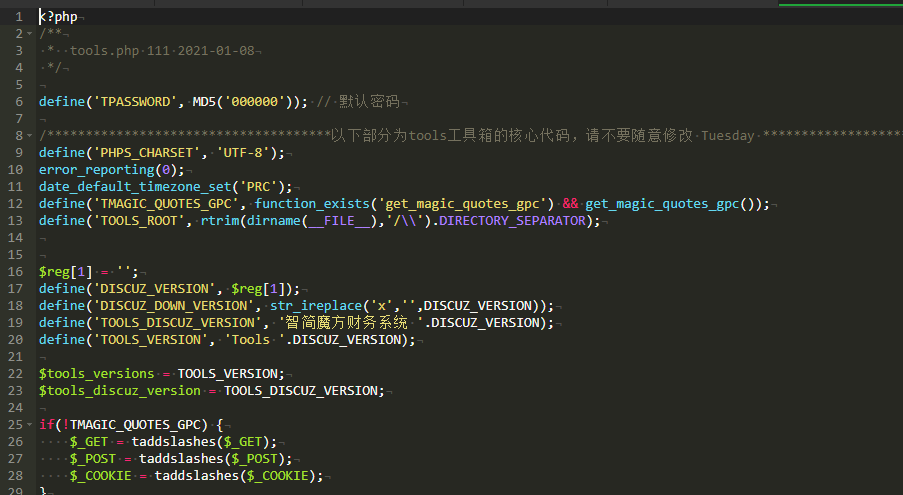Place cursor in the <?php opening tag
The height and width of the screenshot is (495, 903).
pyautogui.click(x=58, y=17)
